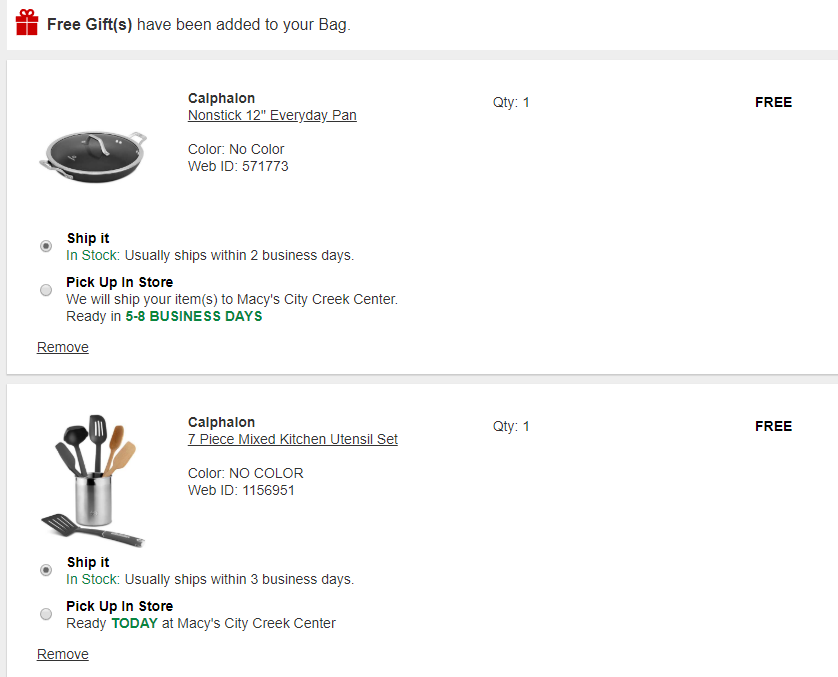Select Ship it for the Utensil Set
This screenshot has height=677, width=838.
(46, 570)
